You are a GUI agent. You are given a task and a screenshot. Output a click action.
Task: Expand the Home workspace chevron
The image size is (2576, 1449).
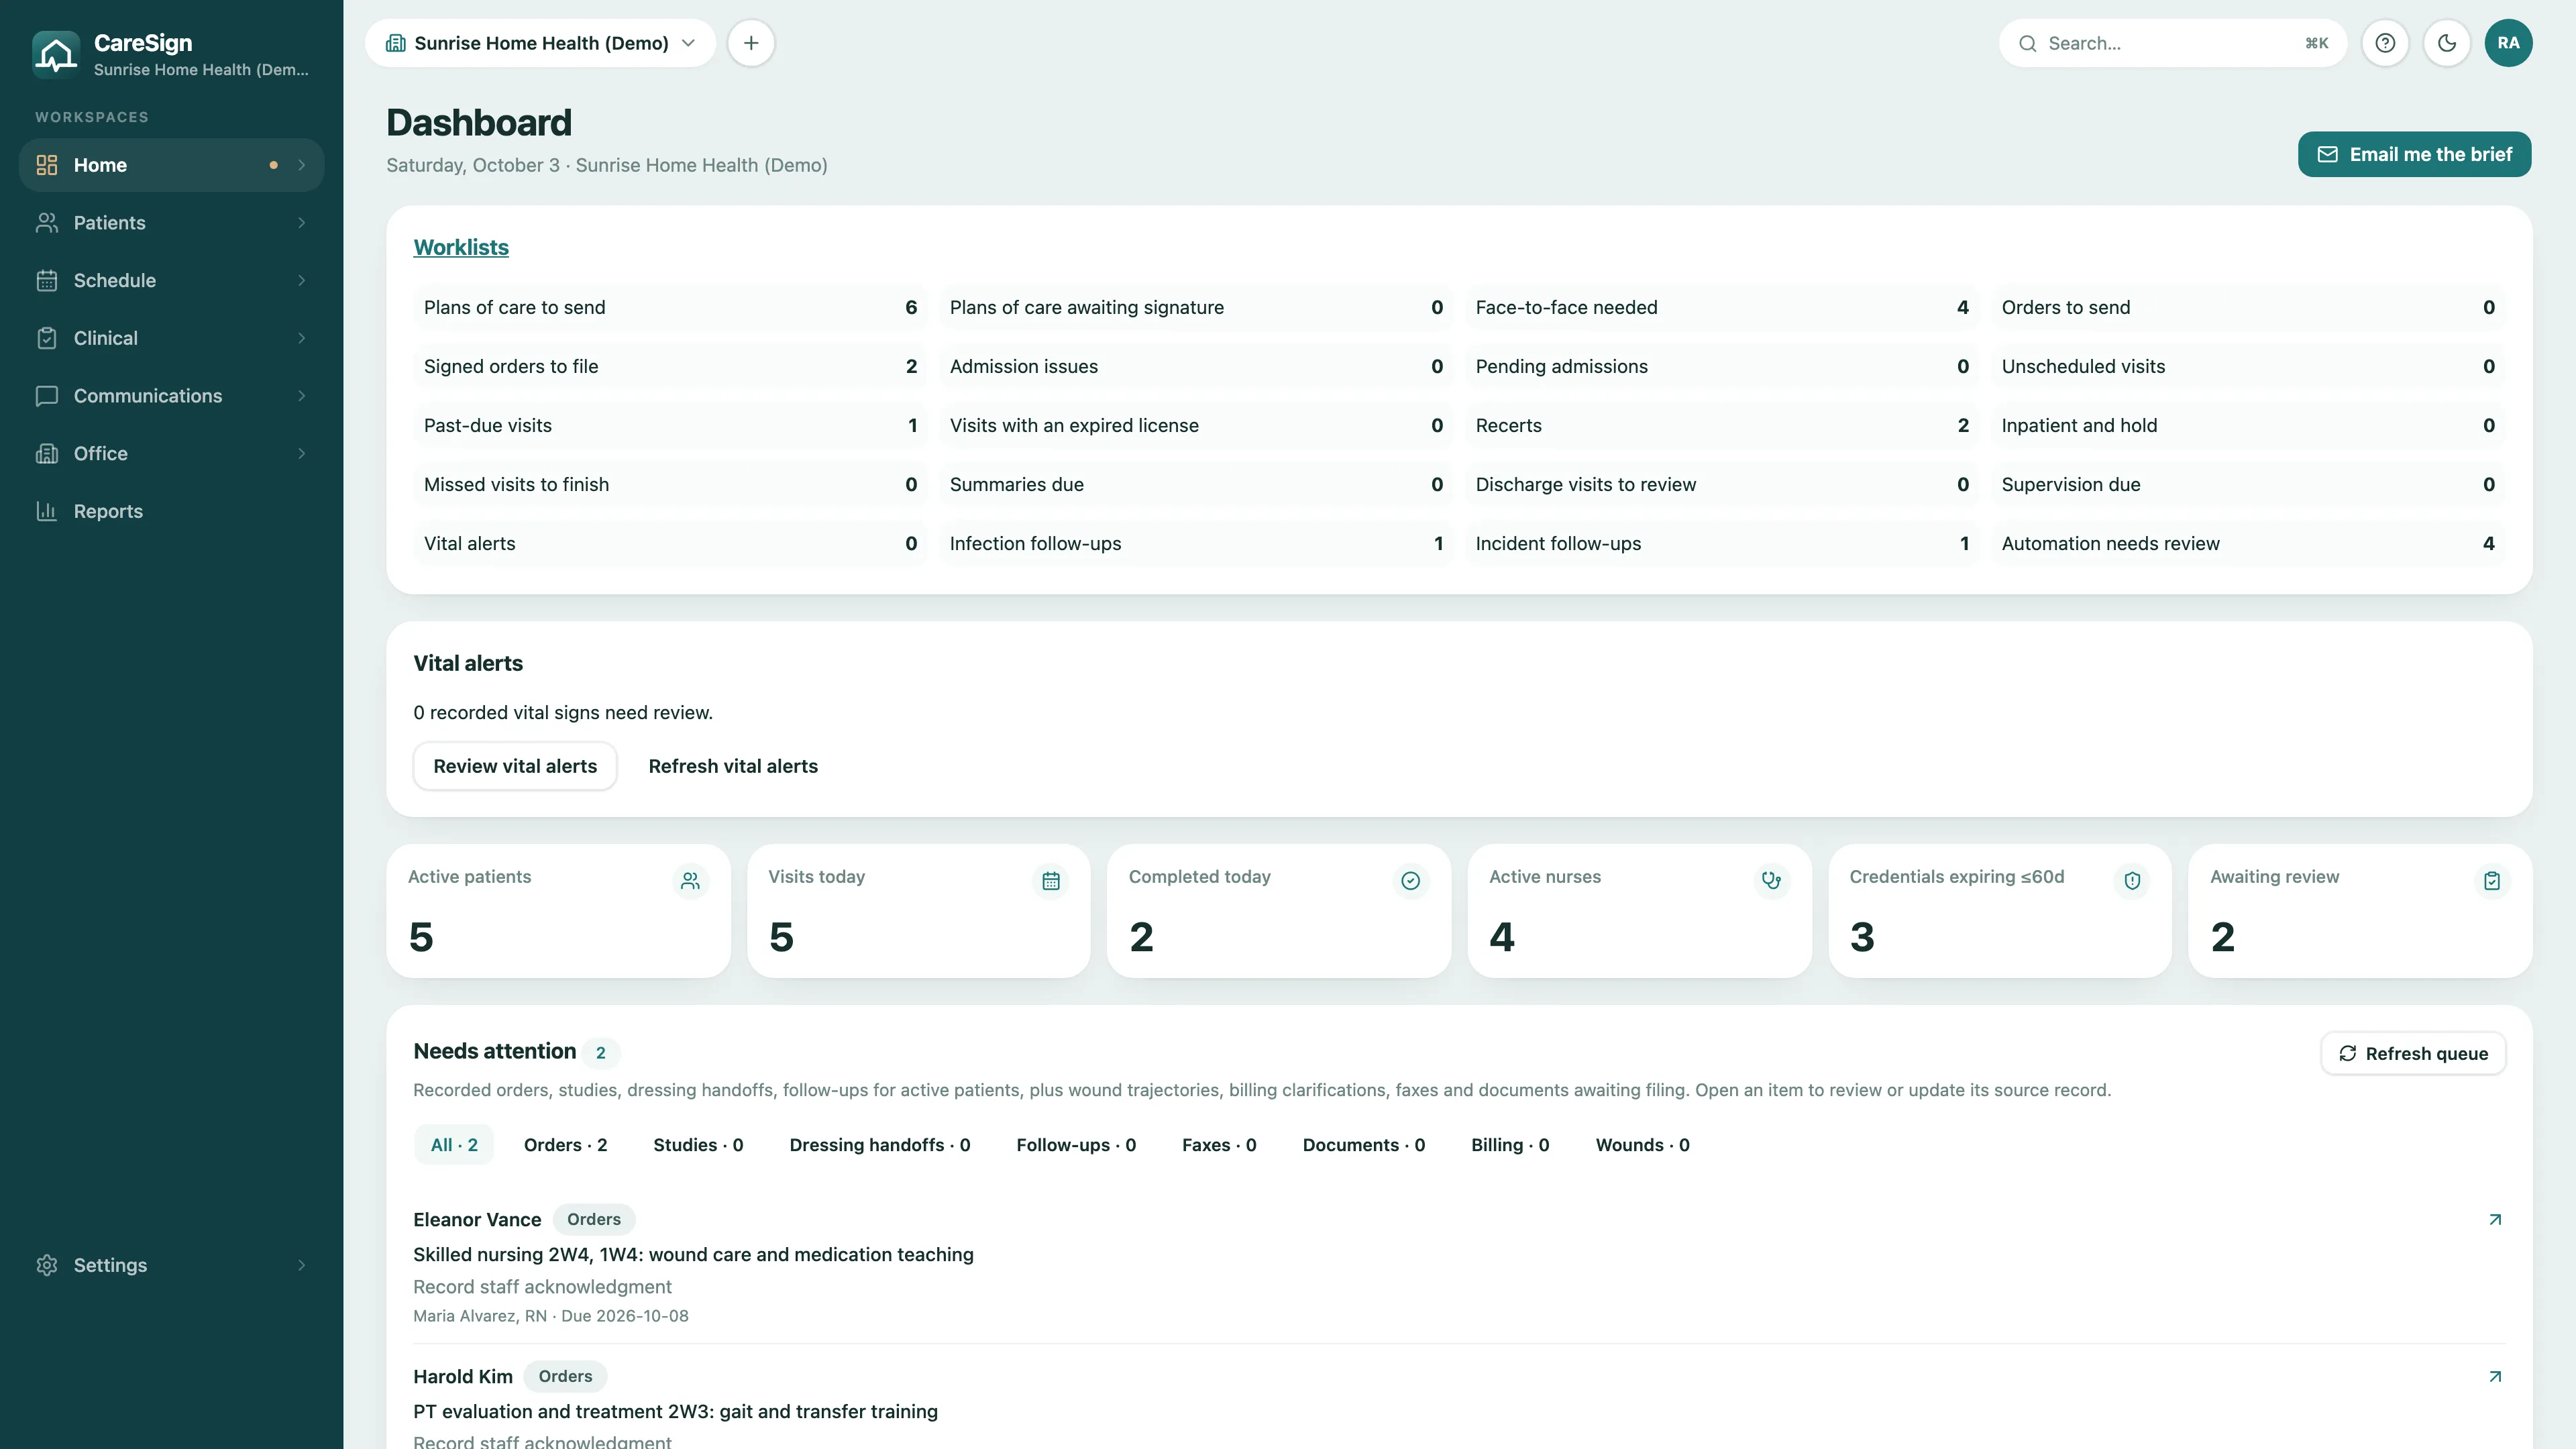click(301, 165)
